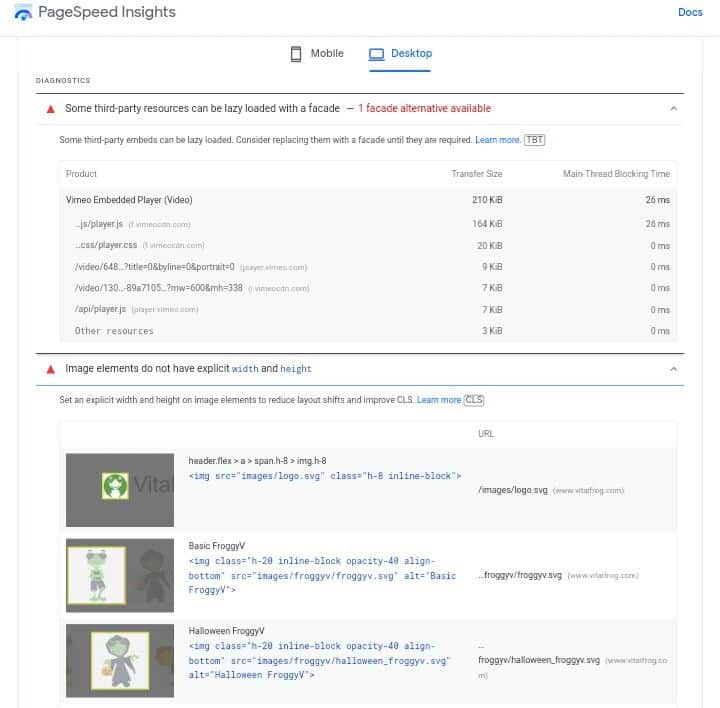The height and width of the screenshot is (708, 720).
Task: Click the halloween_froggyv.svg img code snippet
Action: pos(319,660)
